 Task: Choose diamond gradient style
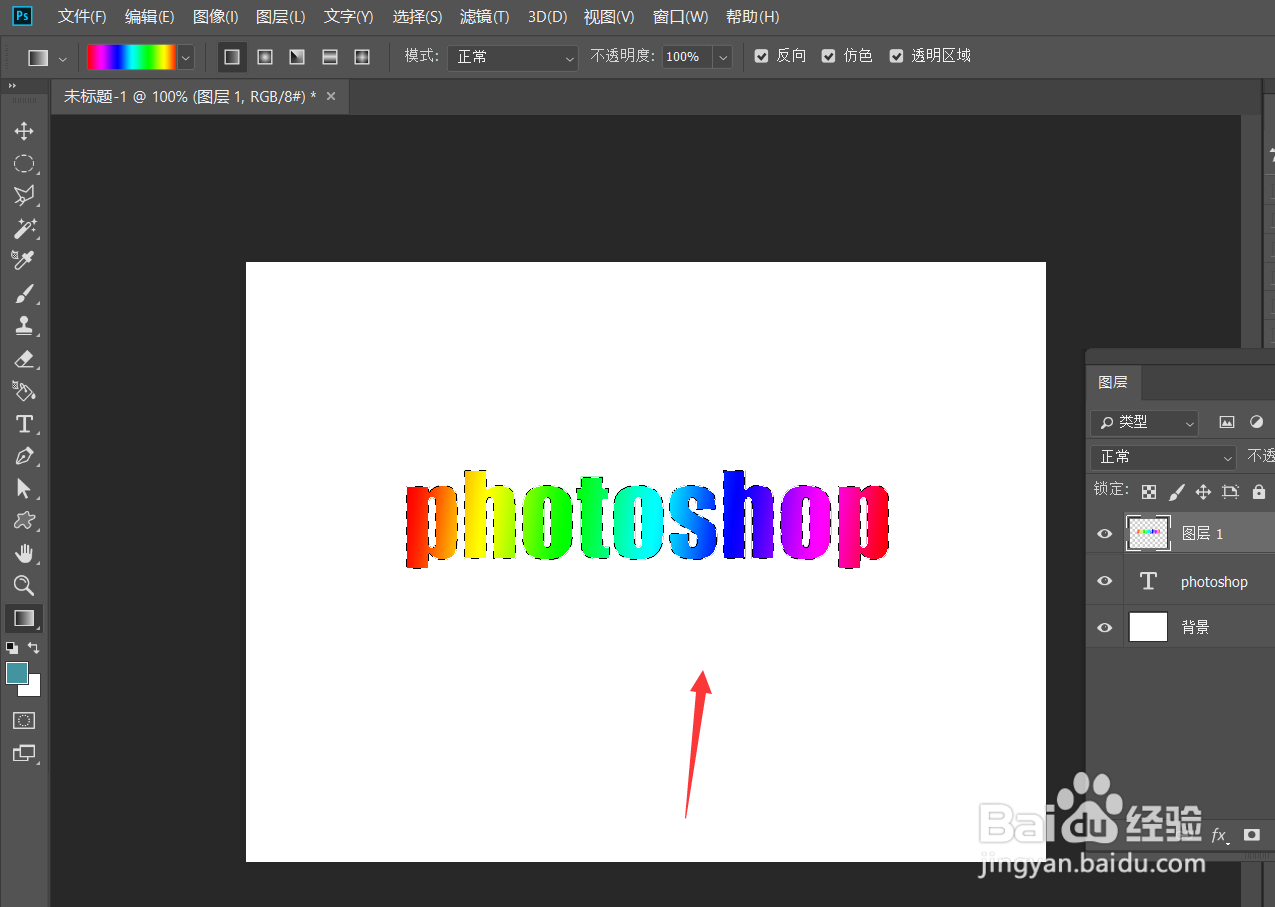coord(362,57)
